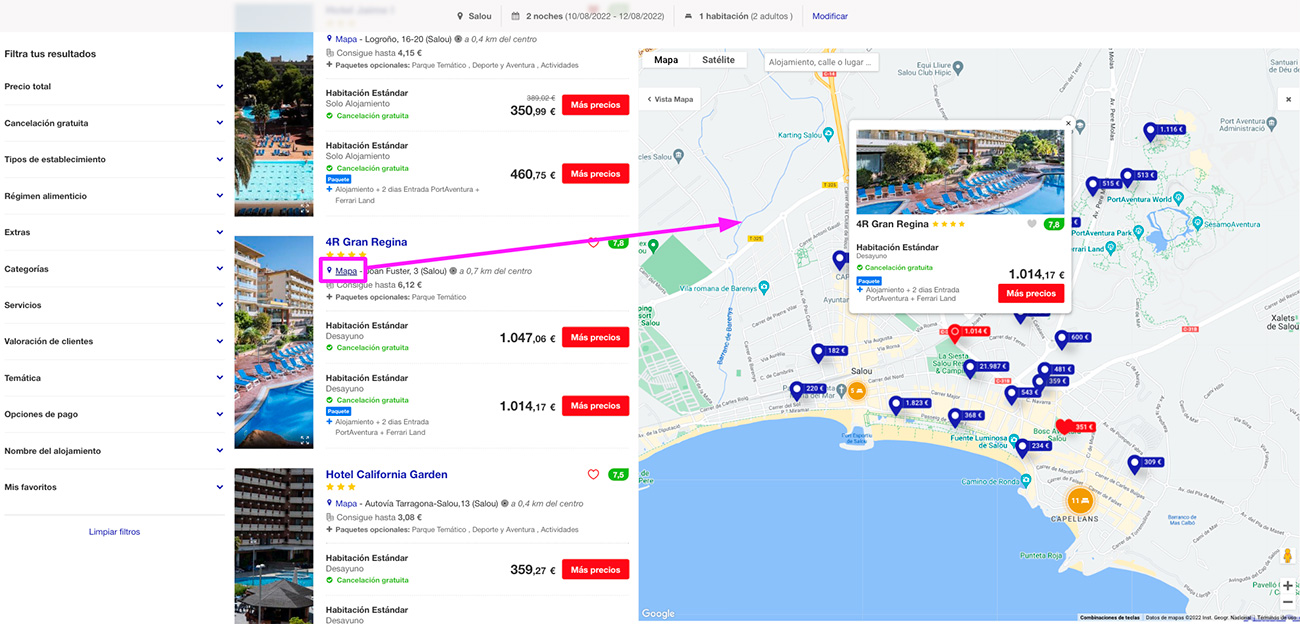Click Más precios in the map popup
This screenshot has width=1300, height=624.
(x=1031, y=293)
